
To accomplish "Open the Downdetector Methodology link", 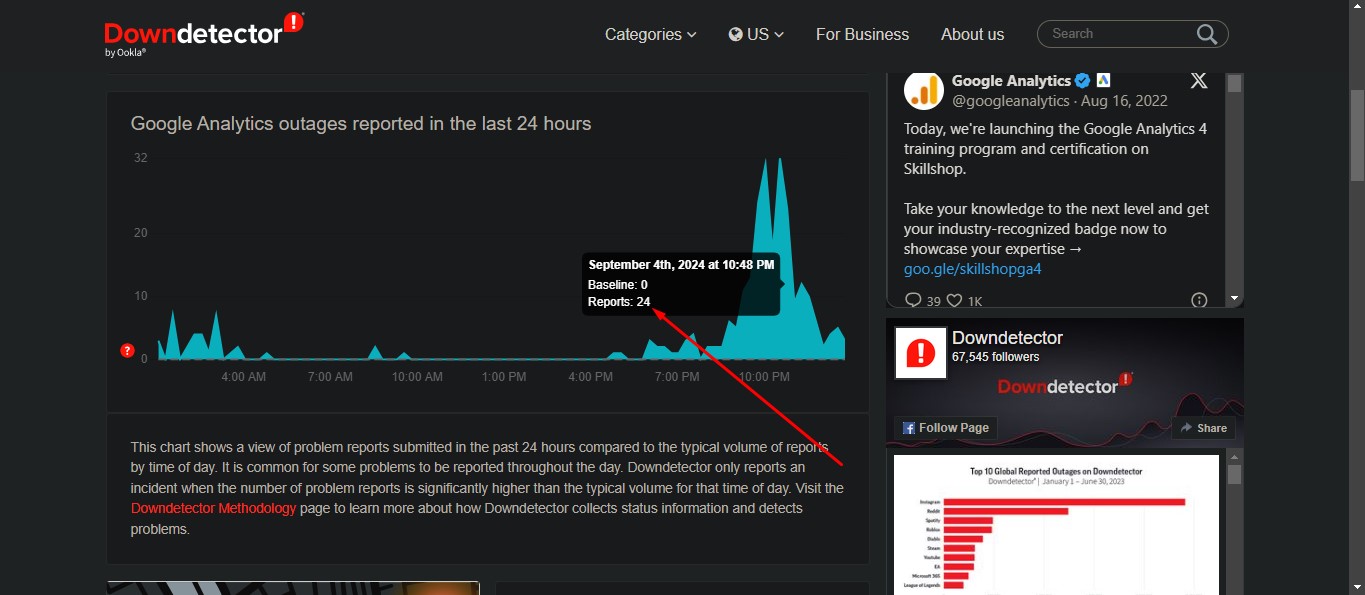I will pyautogui.click(x=213, y=508).
